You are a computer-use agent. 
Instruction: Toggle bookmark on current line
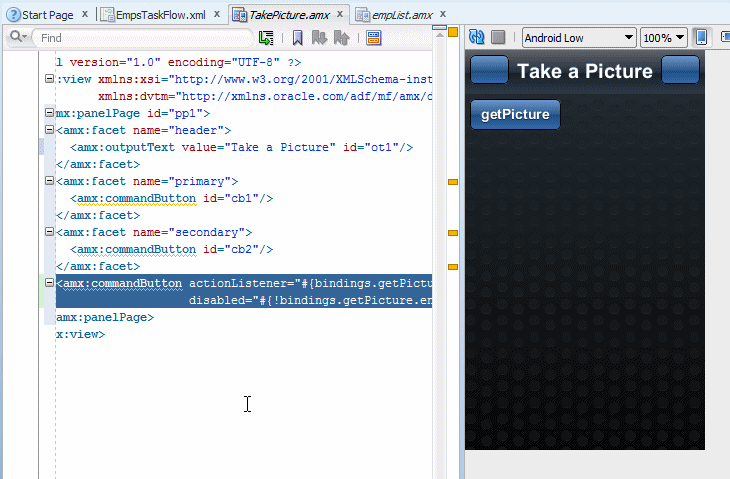pyautogui.click(x=297, y=38)
